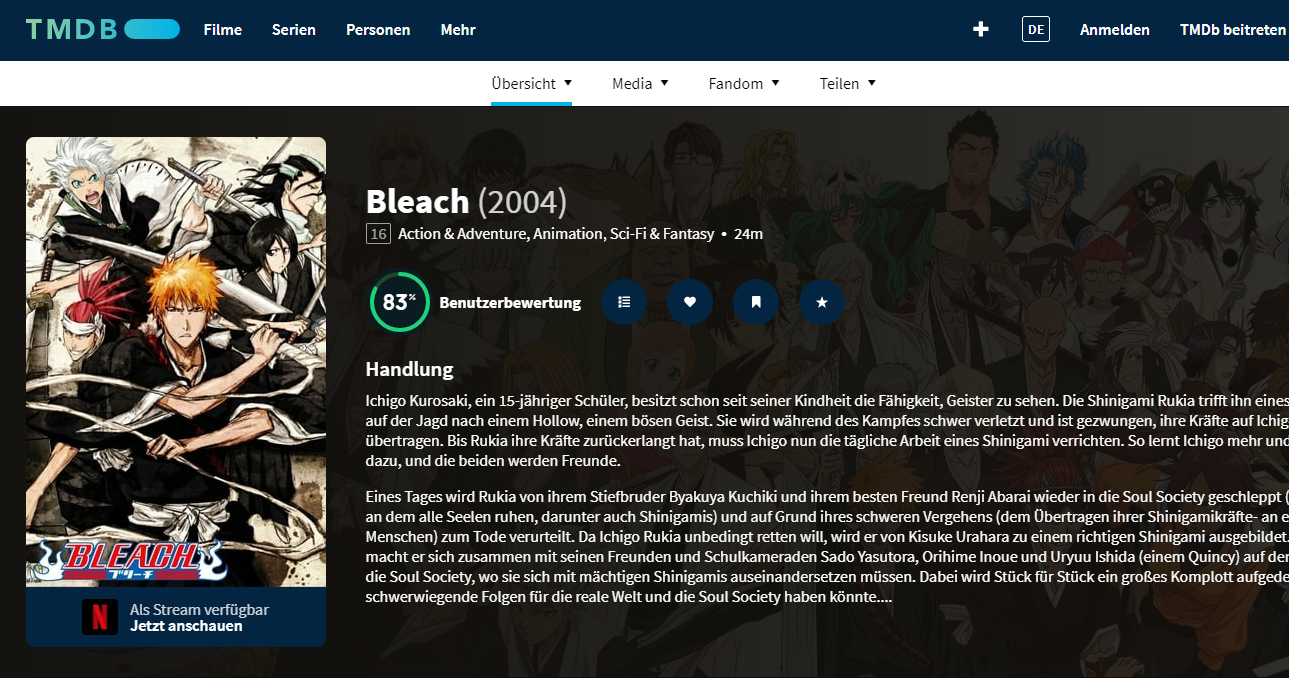This screenshot has width=1289, height=678.
Task: Click Jetzt anschauen streaming link
Action: [186, 626]
